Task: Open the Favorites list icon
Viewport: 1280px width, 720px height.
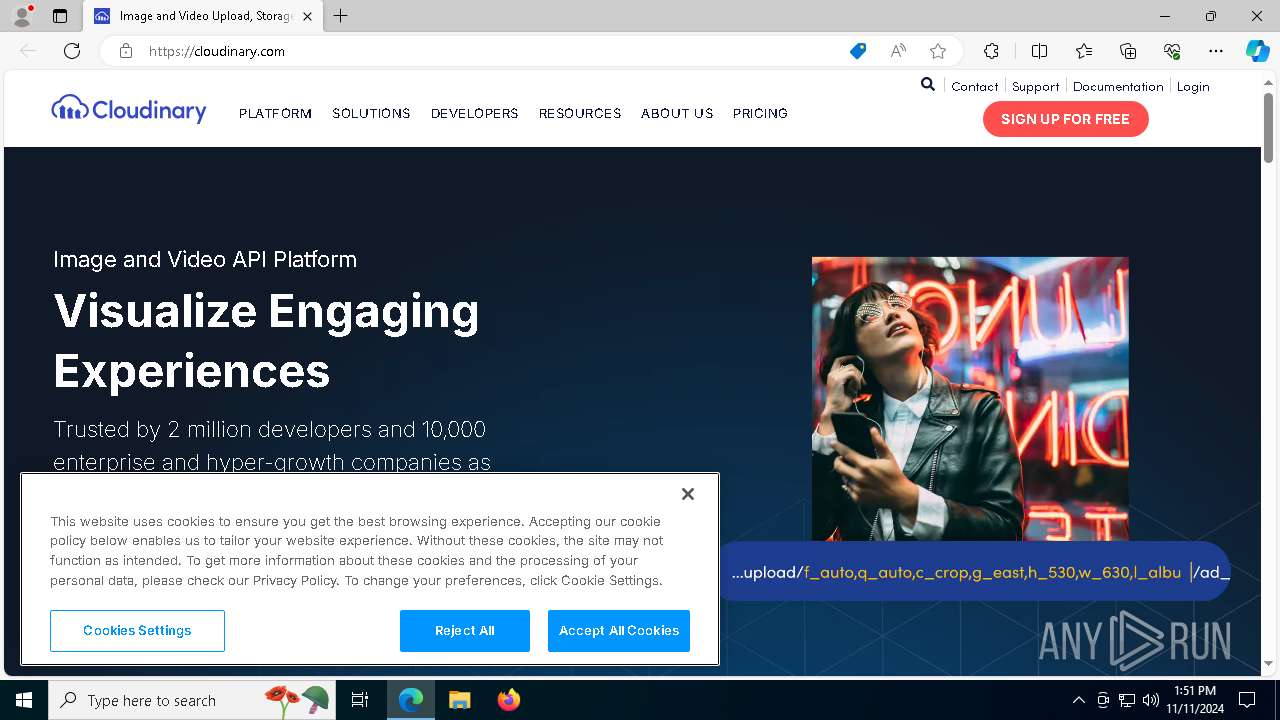Action: [1084, 51]
